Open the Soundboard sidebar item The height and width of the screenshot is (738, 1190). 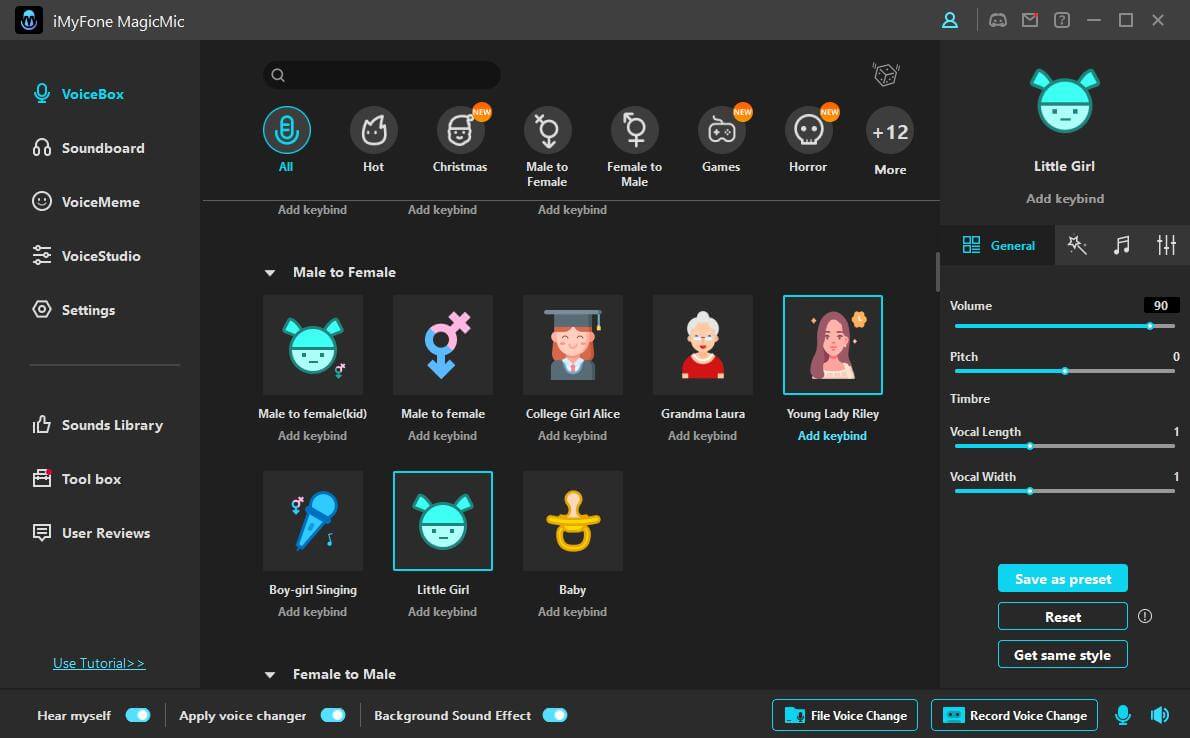point(88,148)
